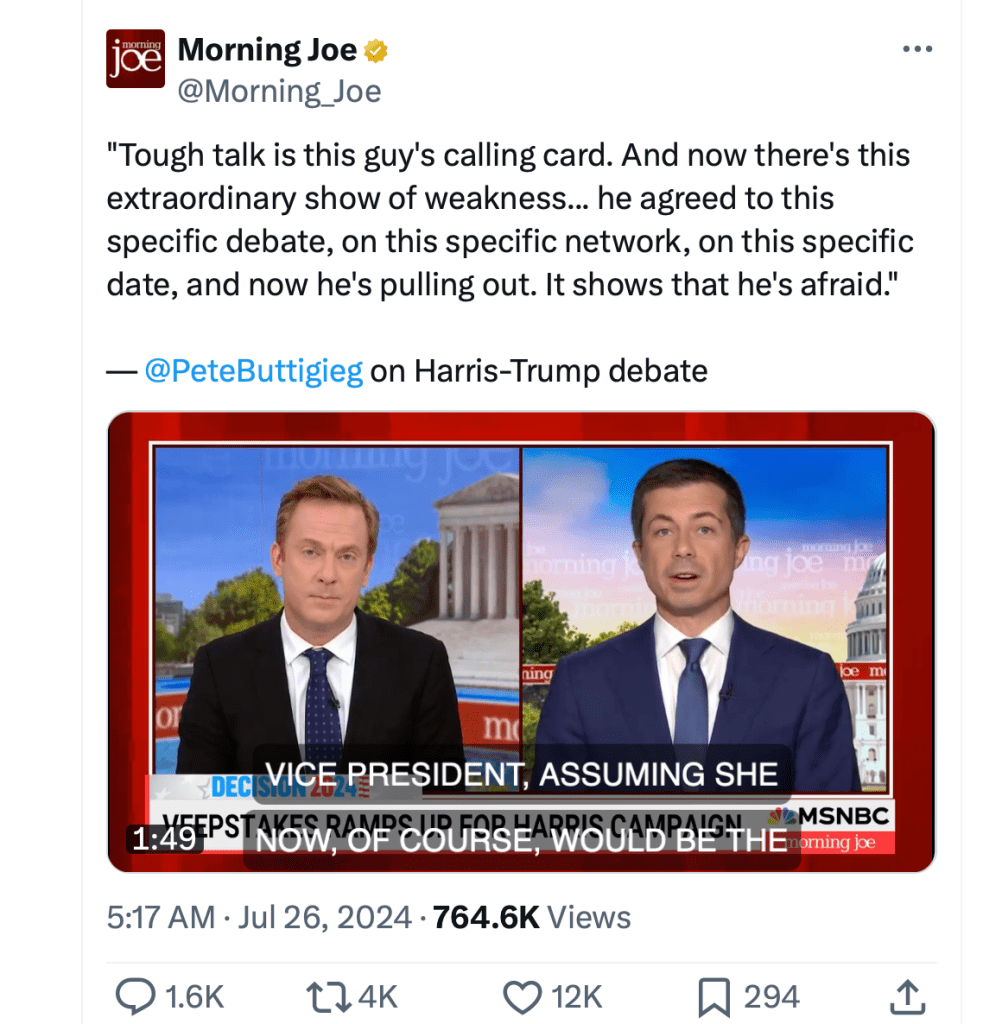The image size is (1002, 1024).
Task: Toggle the like heart icon
Action: [x=521, y=996]
